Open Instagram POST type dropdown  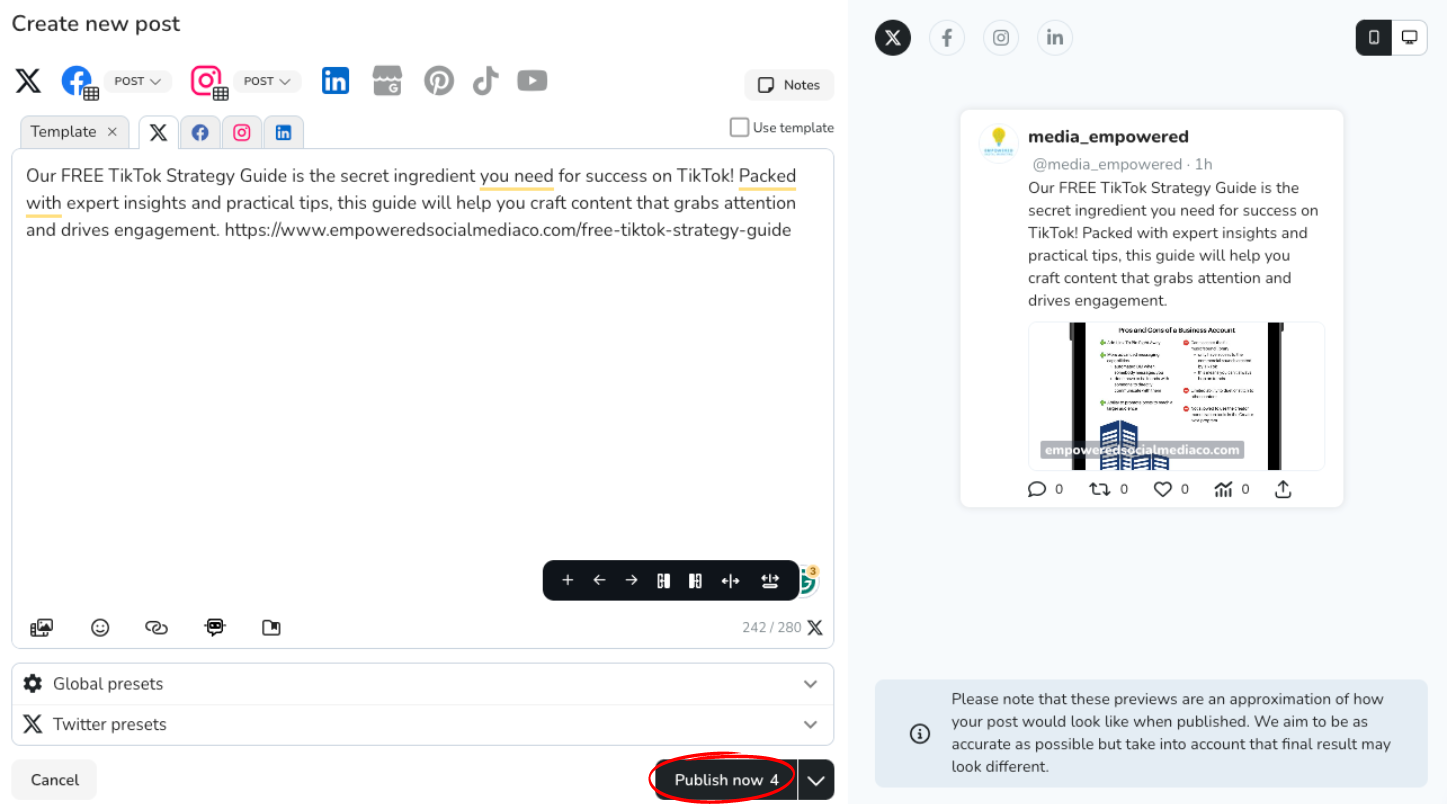point(267,82)
